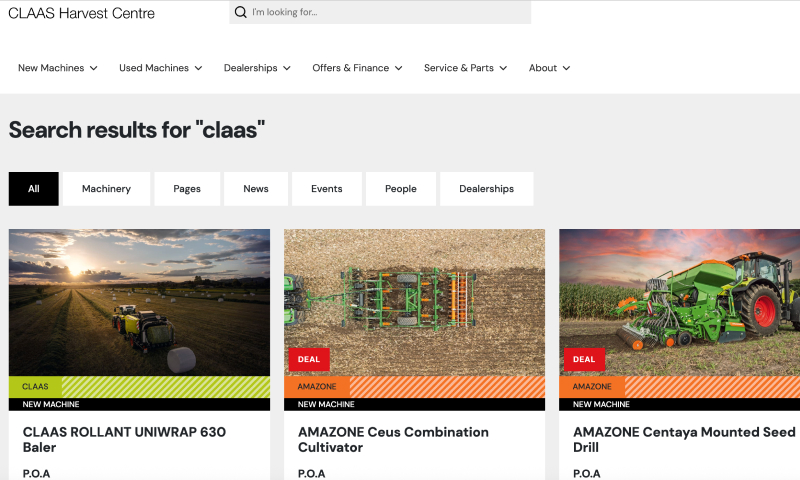Open the Offers & Finance menu
The width and height of the screenshot is (800, 480).
[x=357, y=68]
